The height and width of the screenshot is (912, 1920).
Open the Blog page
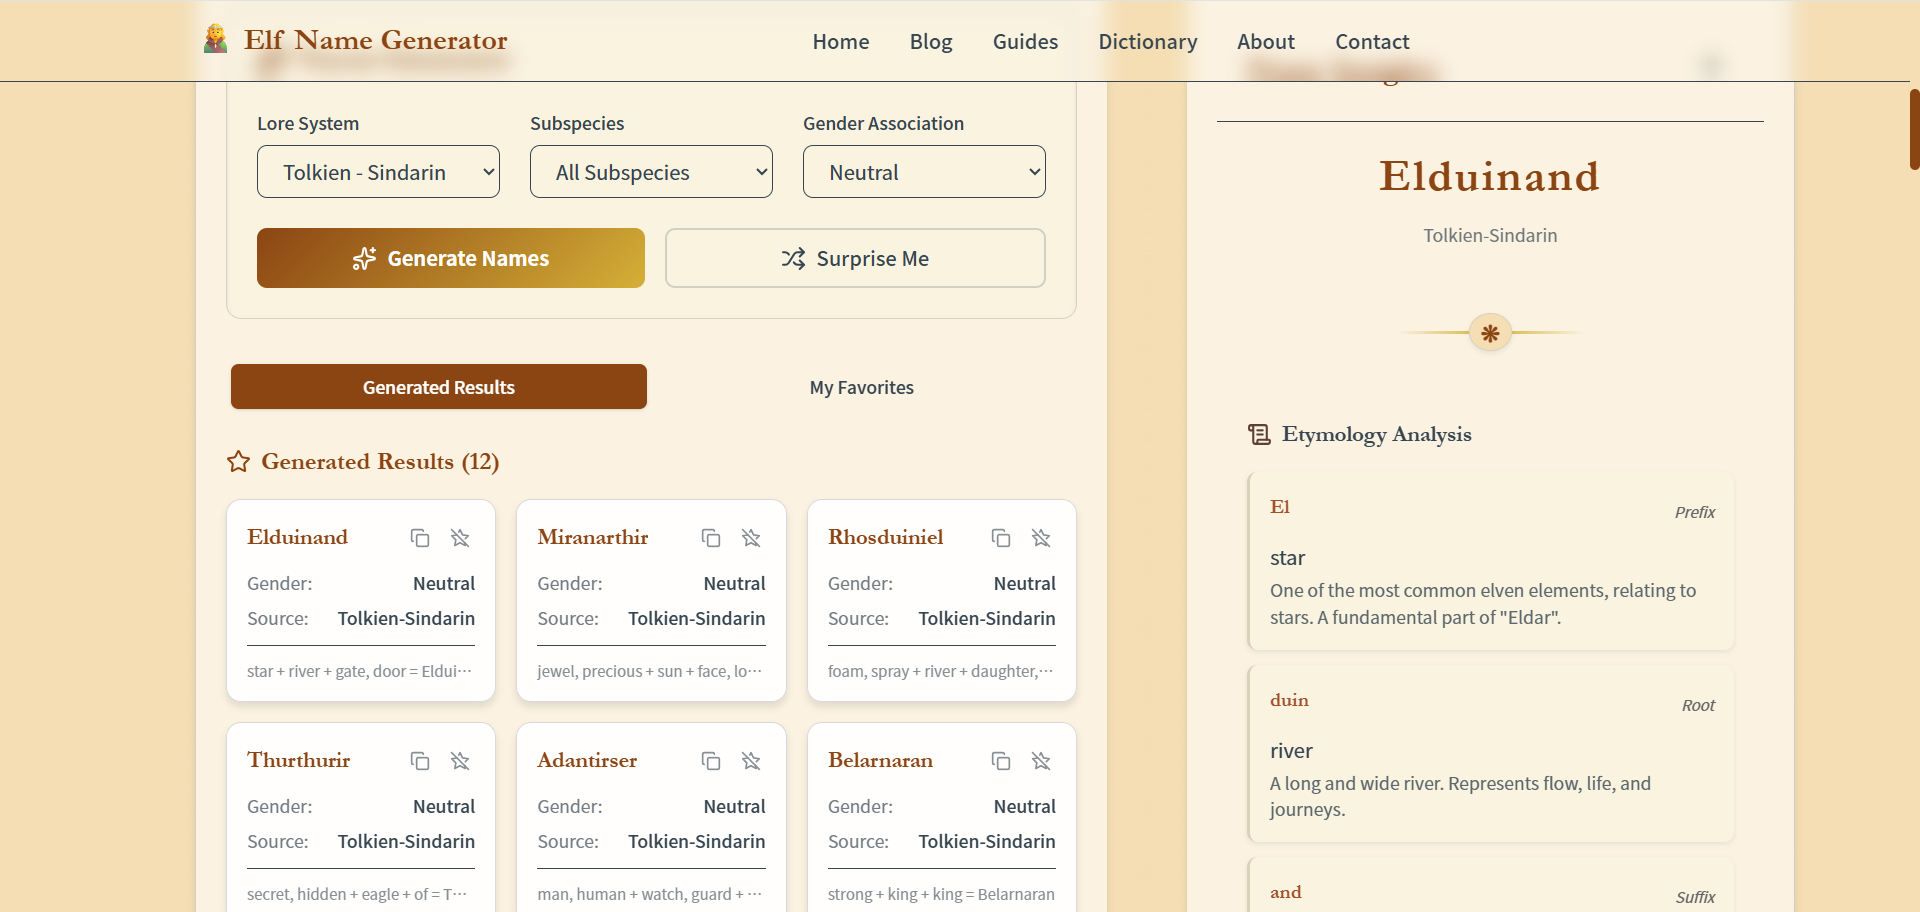(x=931, y=42)
